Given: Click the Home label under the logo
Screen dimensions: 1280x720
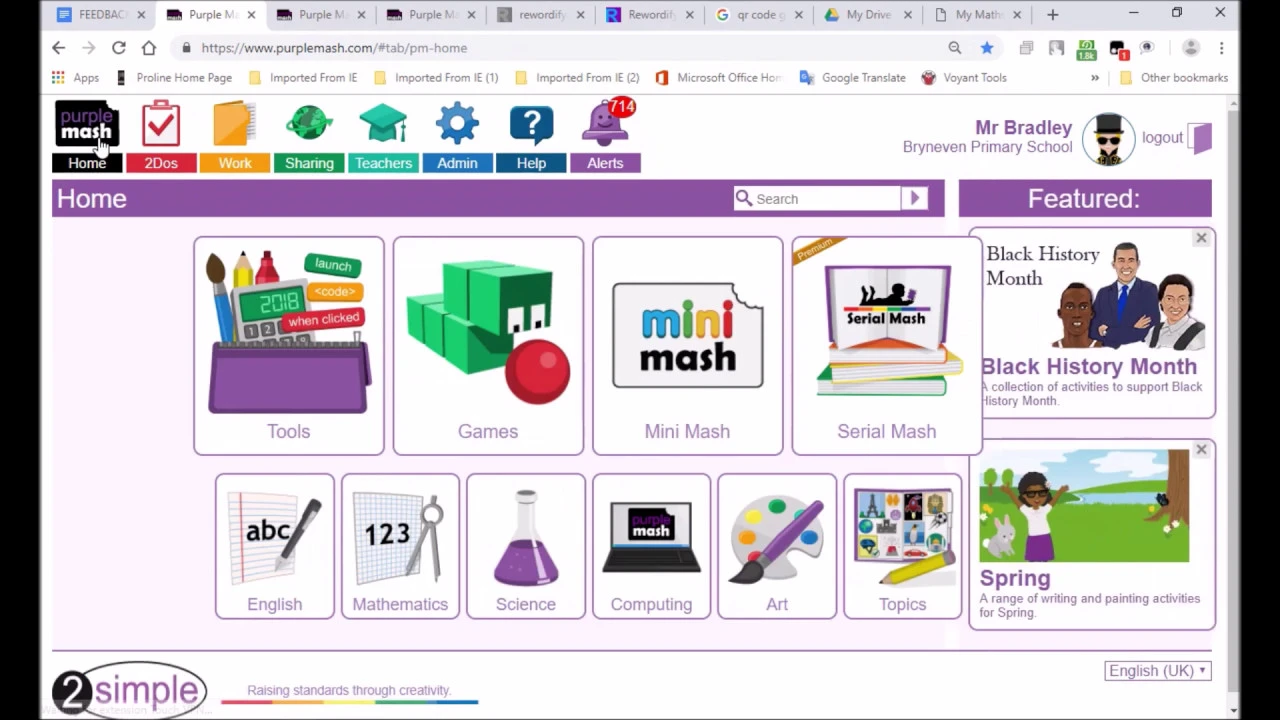Looking at the screenshot, I should pyautogui.click(x=87, y=163).
